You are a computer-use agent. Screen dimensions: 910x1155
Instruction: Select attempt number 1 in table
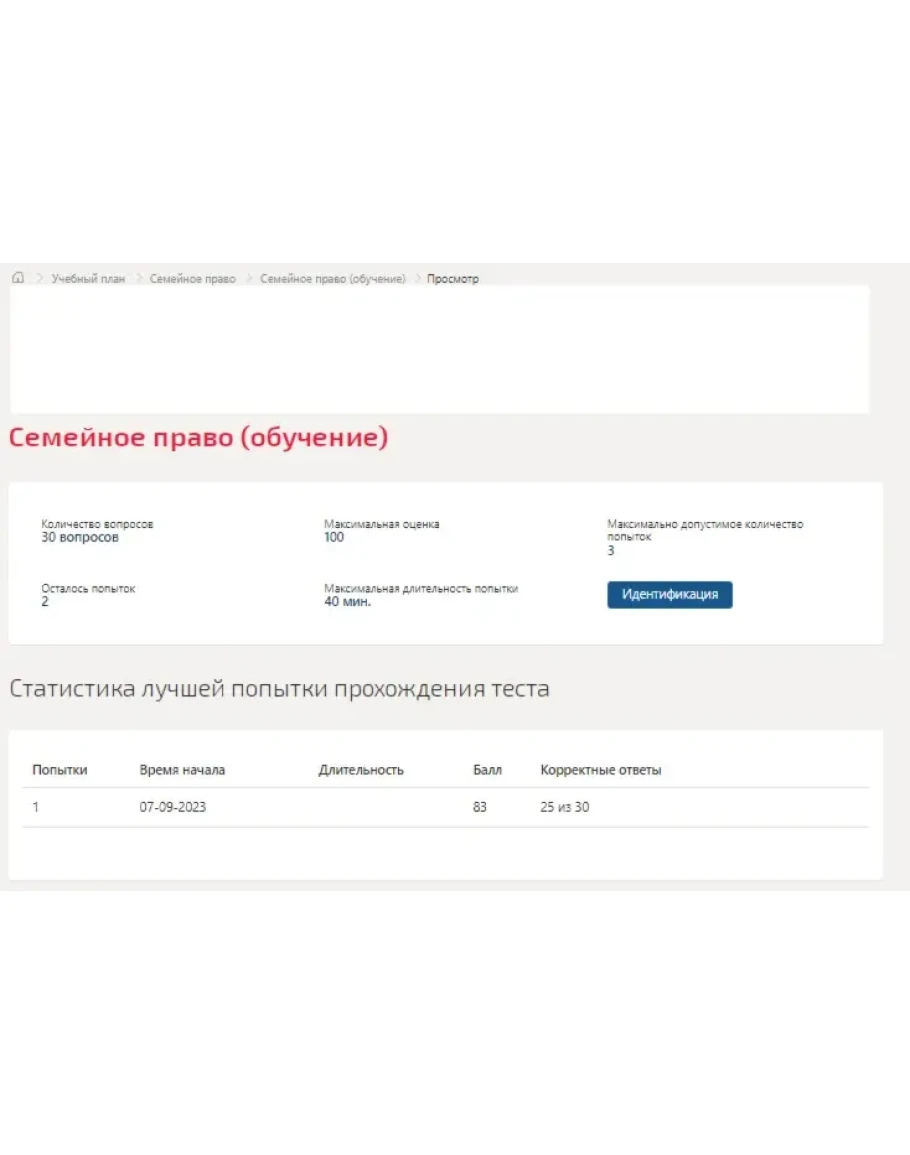pos(36,807)
